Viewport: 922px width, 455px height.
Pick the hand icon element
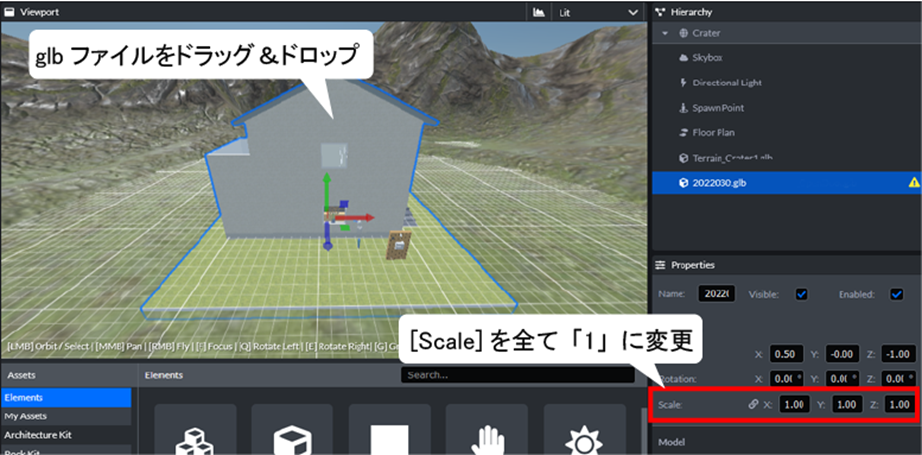487,438
